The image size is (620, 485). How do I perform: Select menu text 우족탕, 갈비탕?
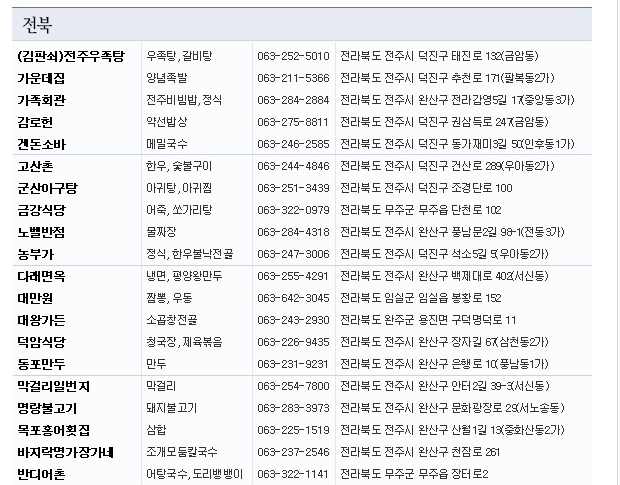click(x=179, y=56)
